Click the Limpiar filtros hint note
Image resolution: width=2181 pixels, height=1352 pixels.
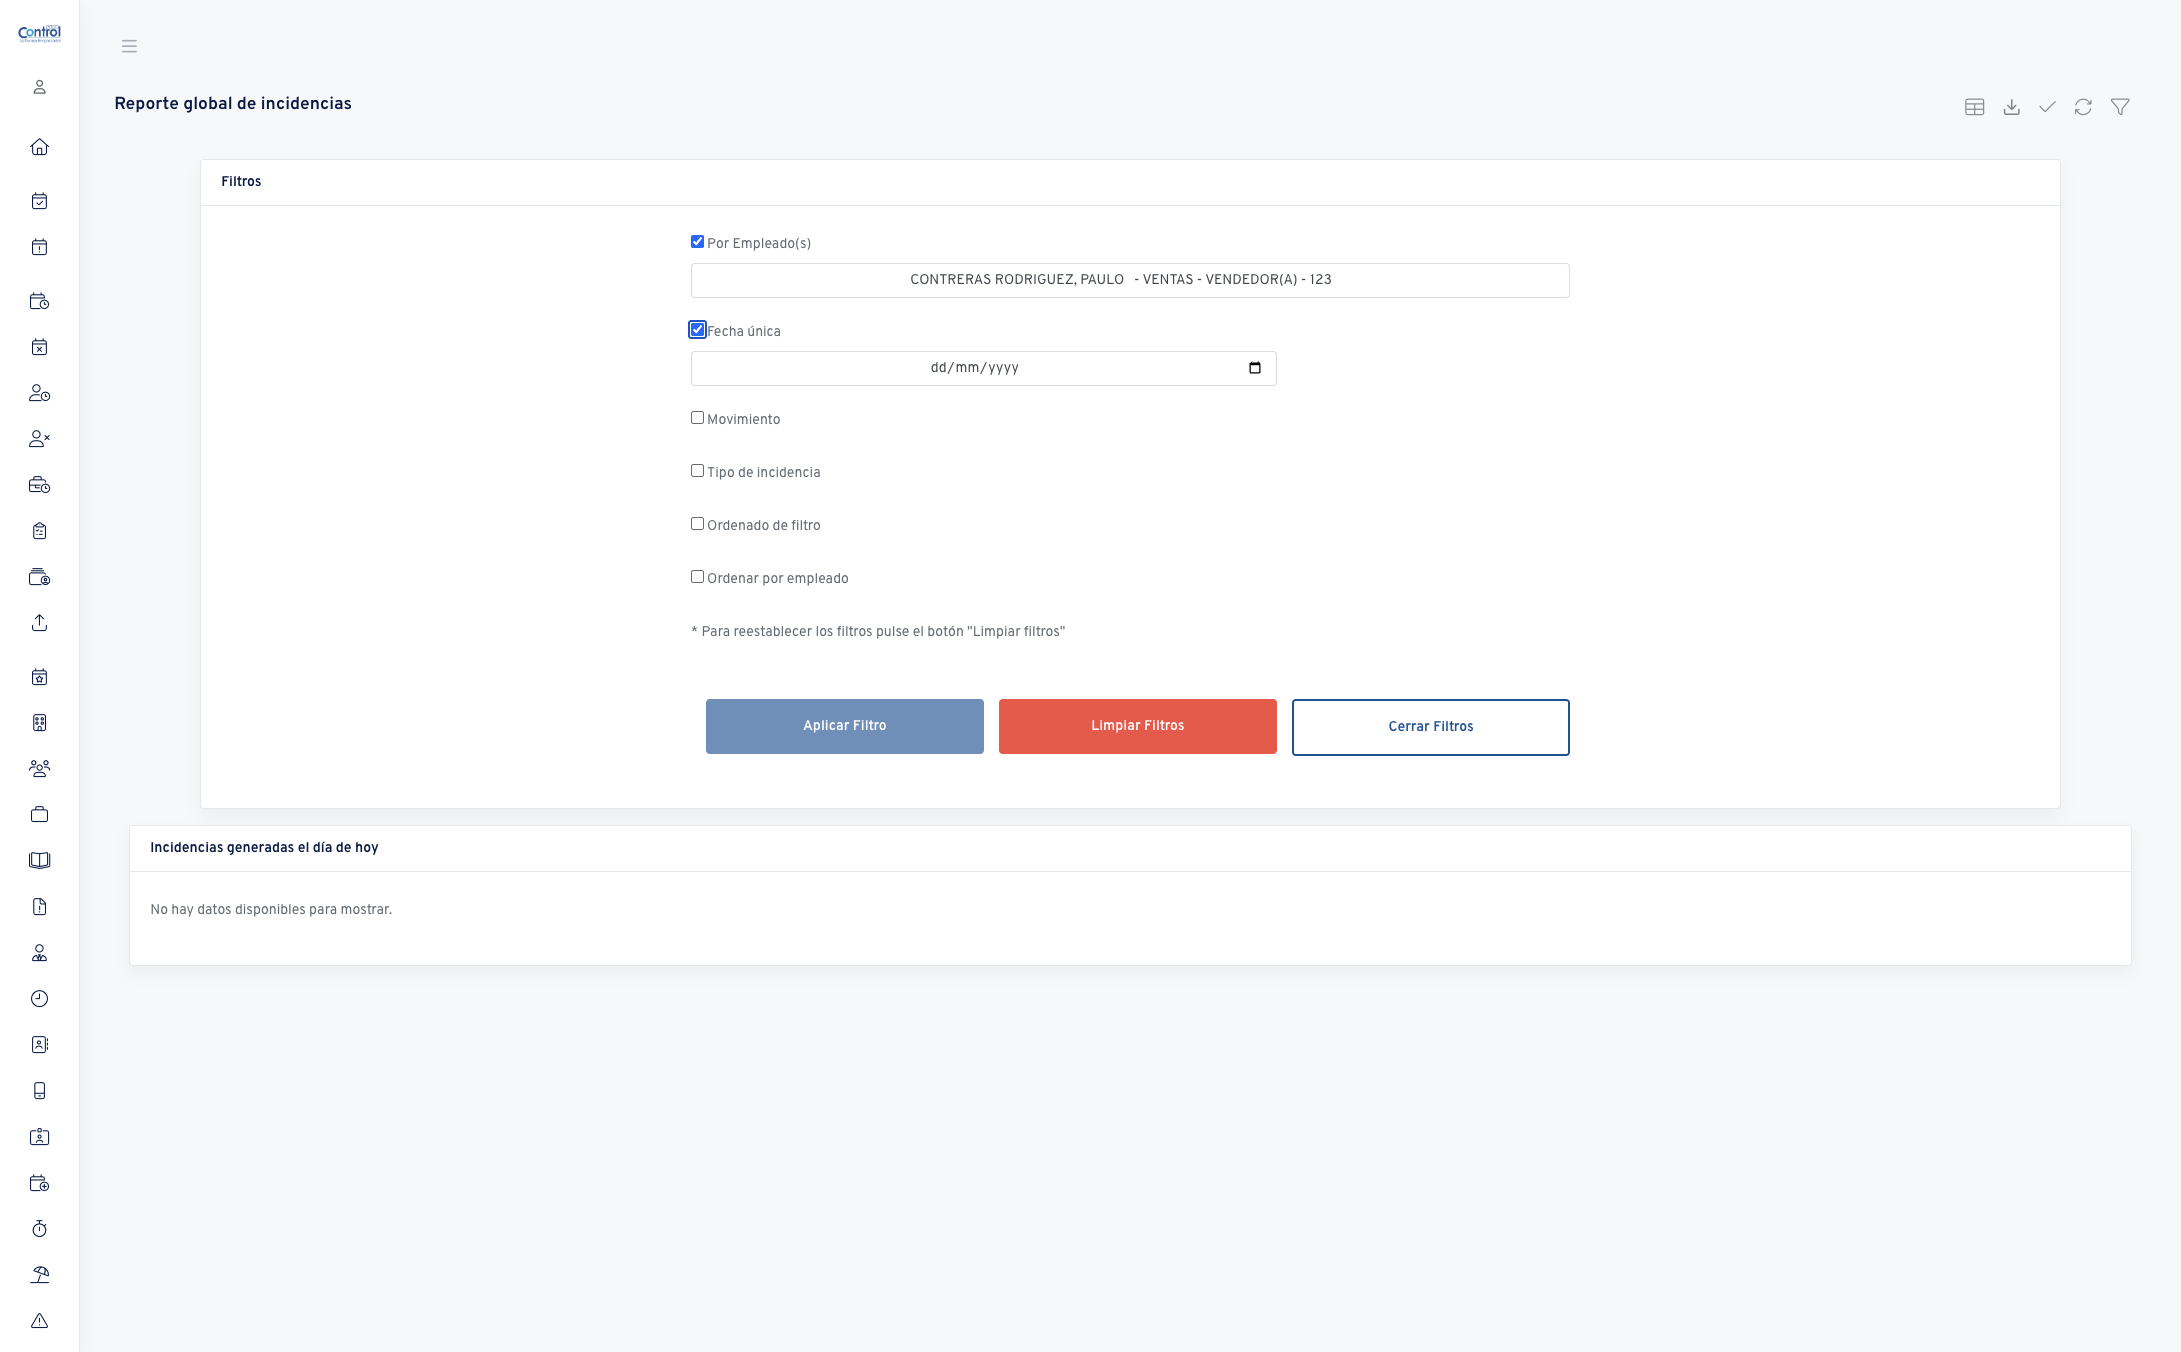click(x=878, y=632)
